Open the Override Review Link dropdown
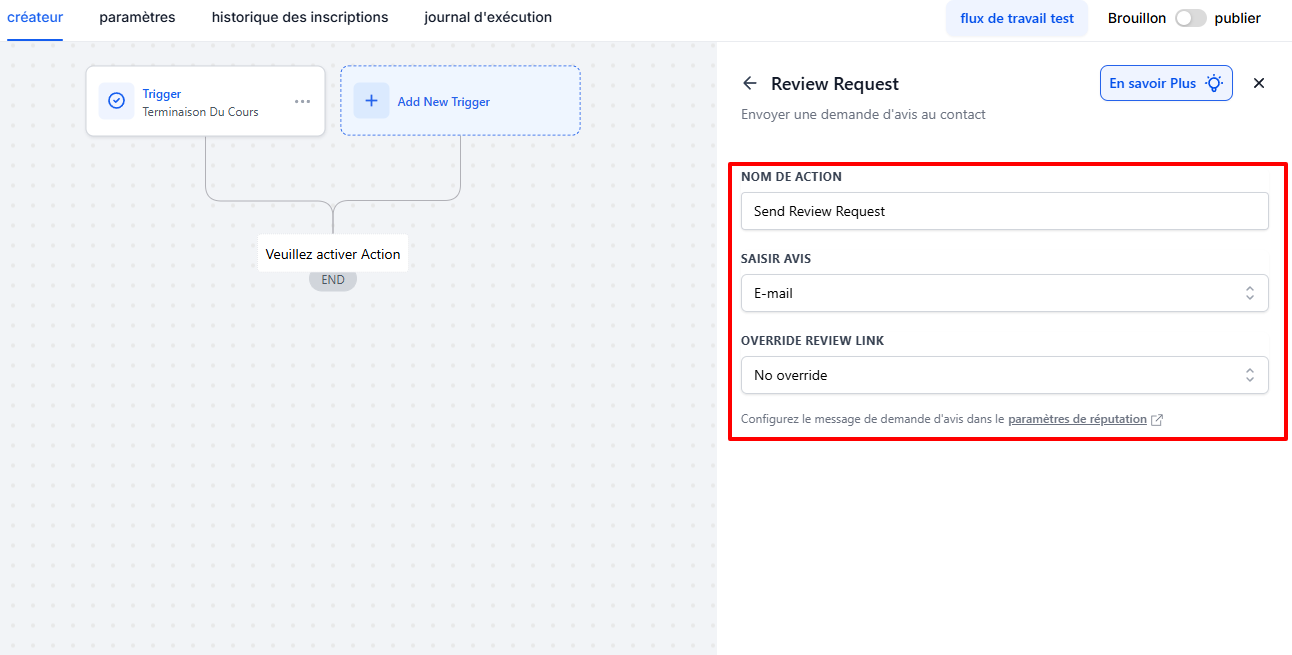Image resolution: width=1292 pixels, height=655 pixels. (1005, 375)
